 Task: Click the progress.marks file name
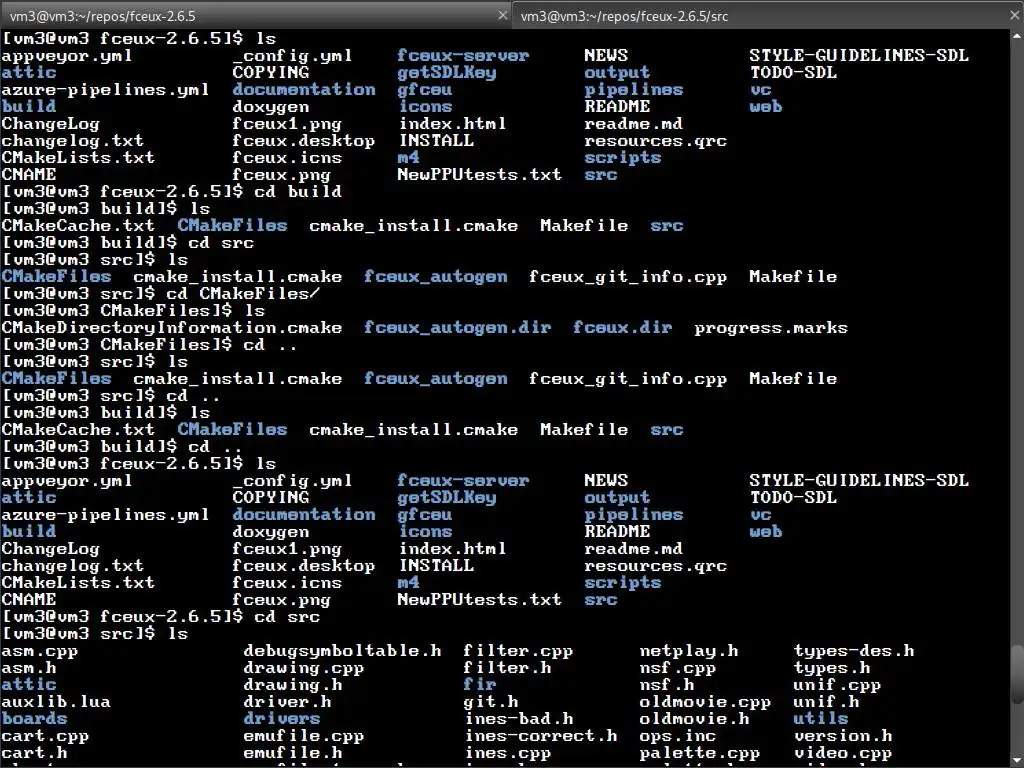coord(771,328)
